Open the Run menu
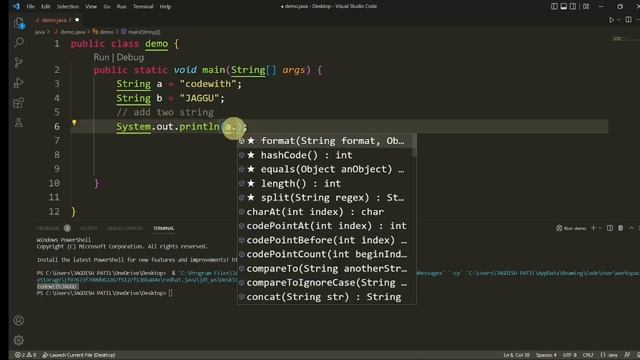 (x=122, y=7)
